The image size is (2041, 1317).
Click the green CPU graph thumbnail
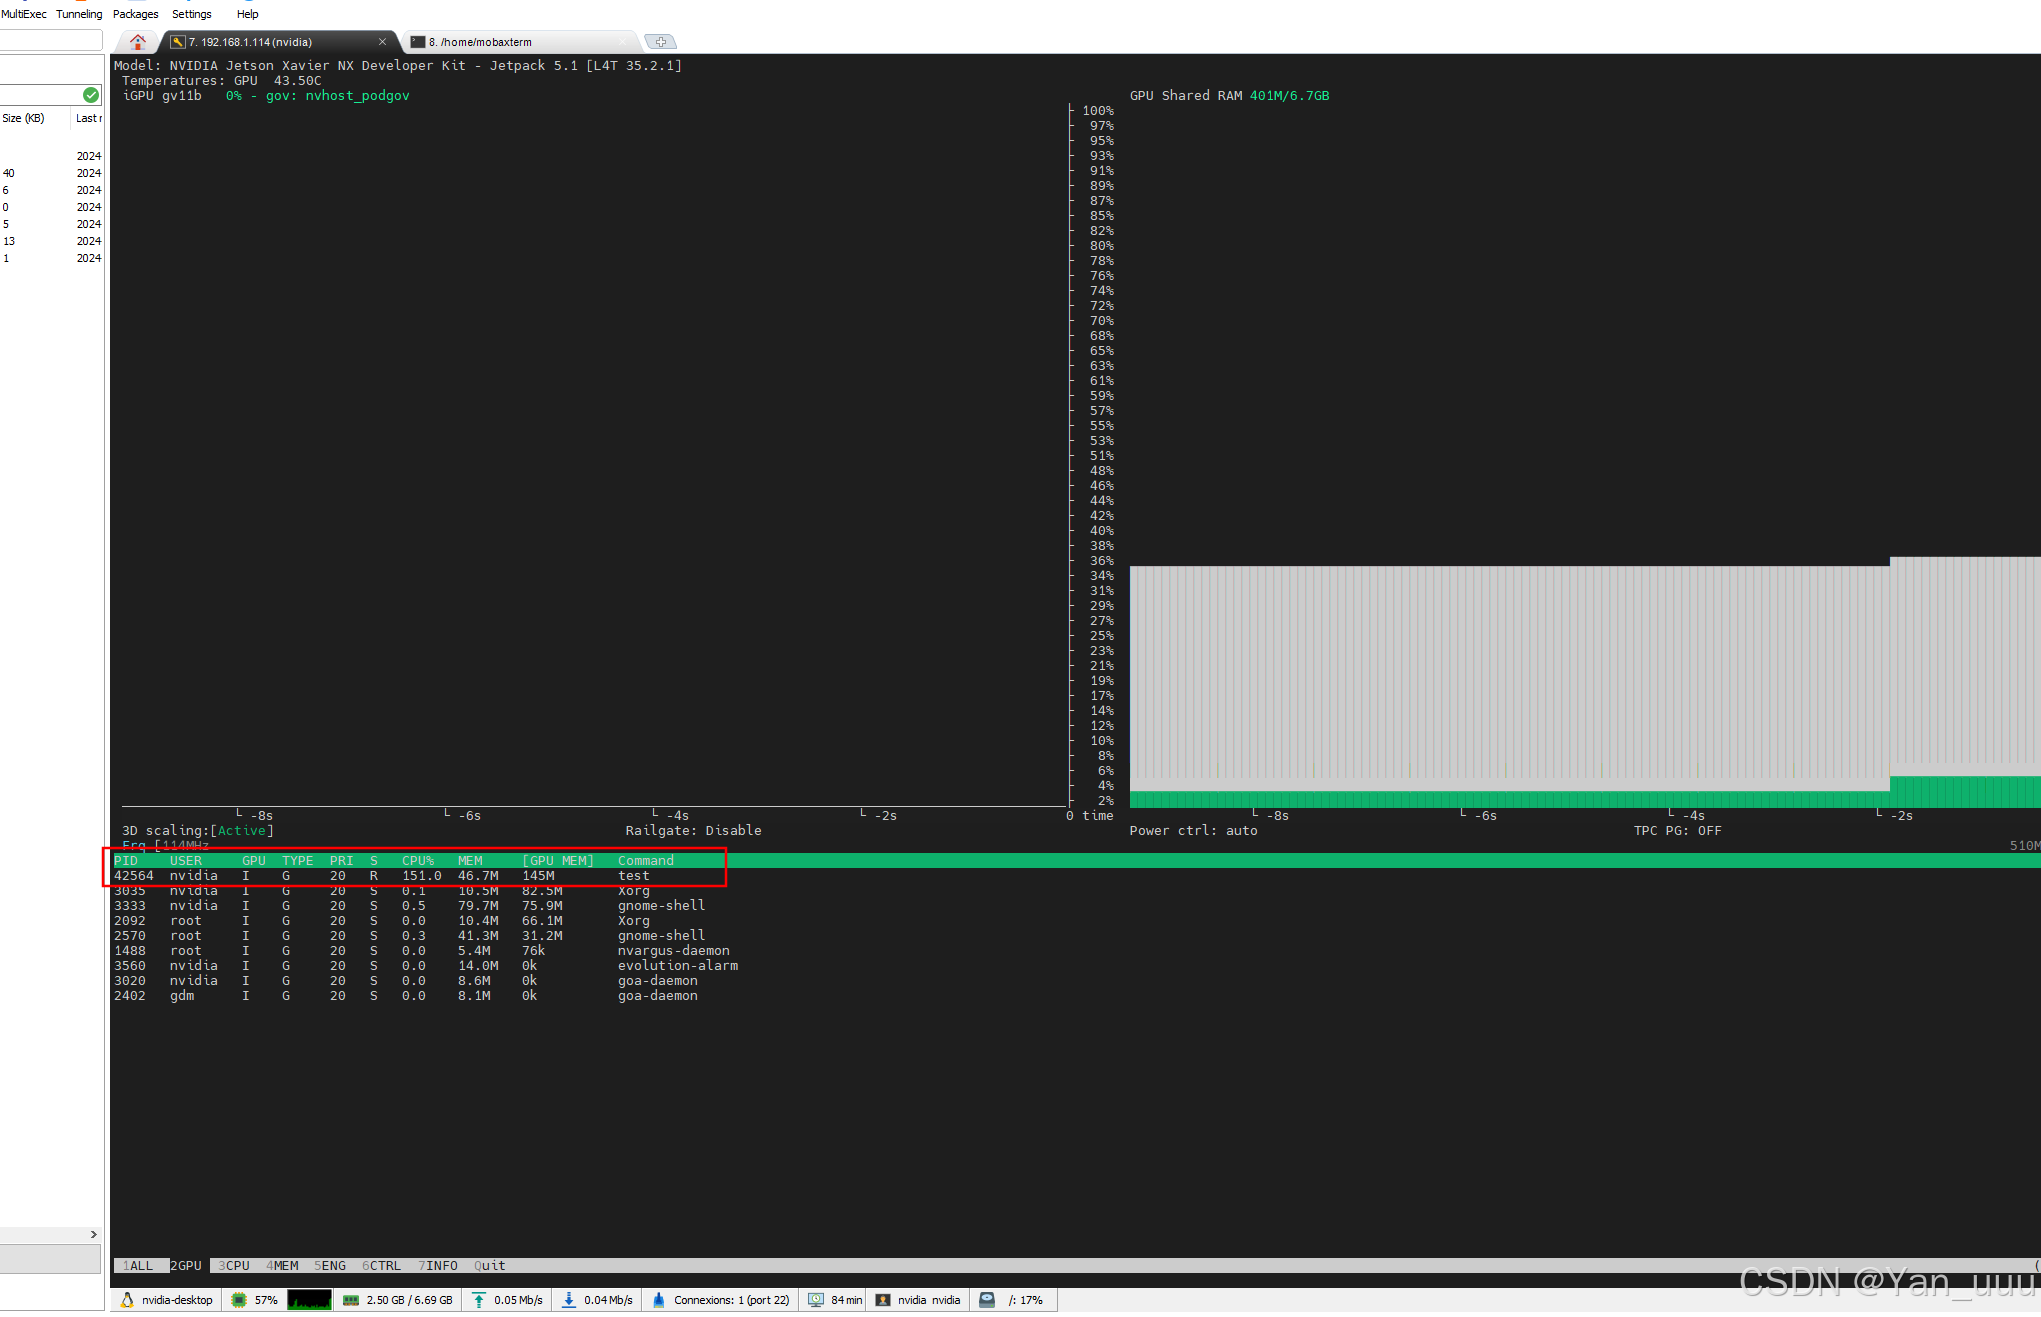point(309,1300)
